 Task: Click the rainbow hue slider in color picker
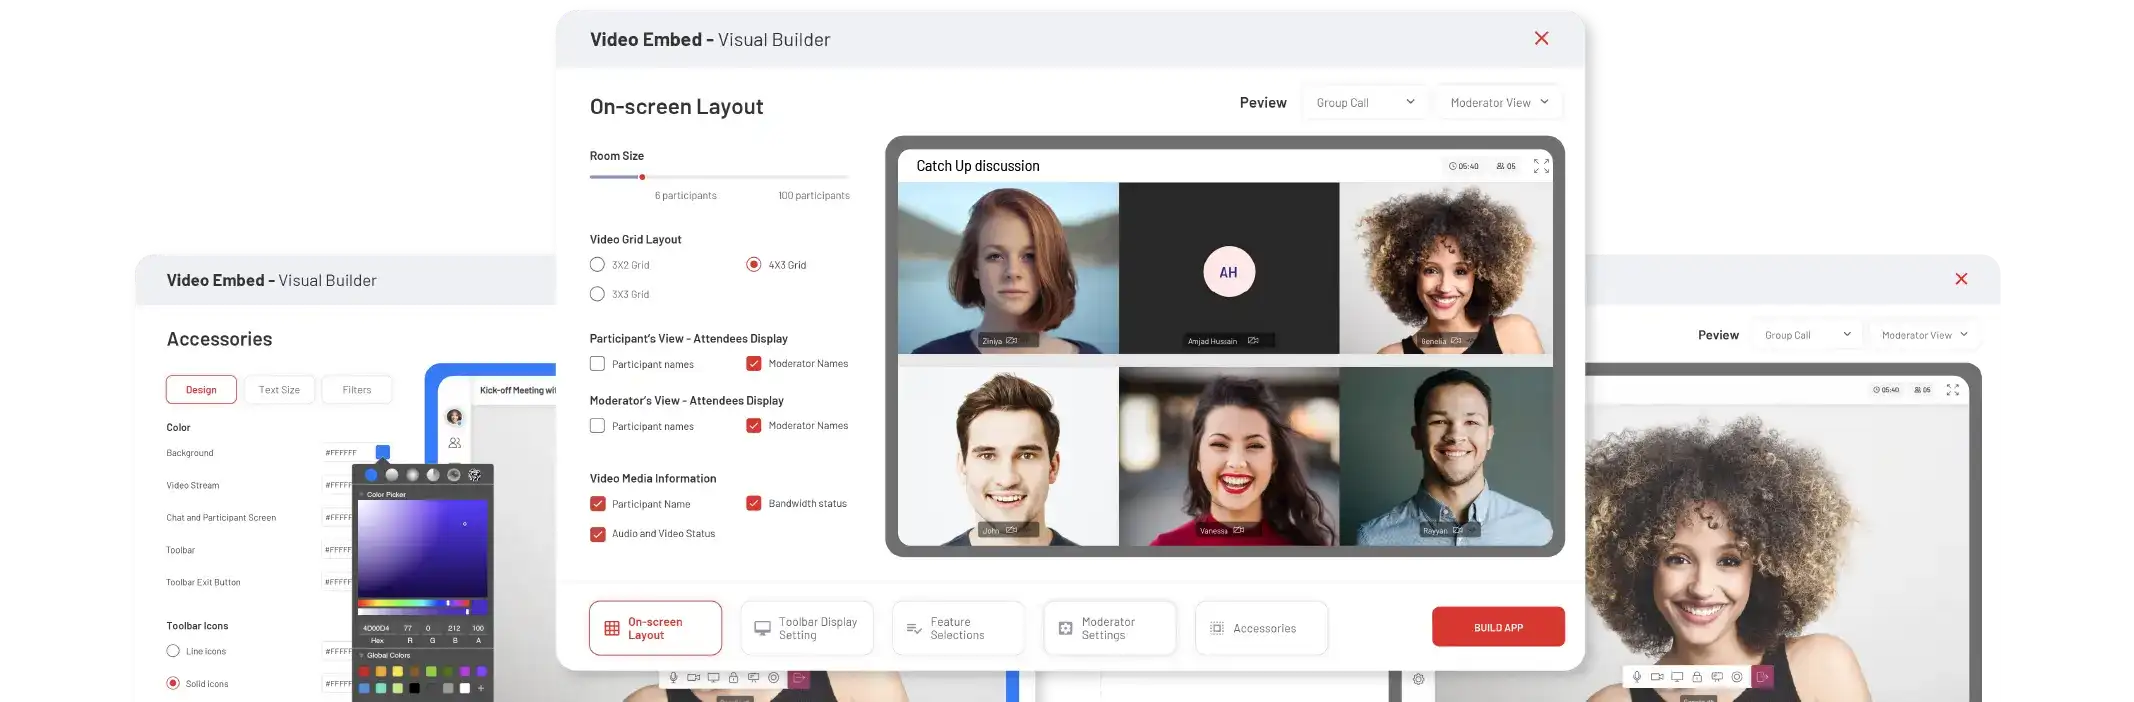(416, 603)
